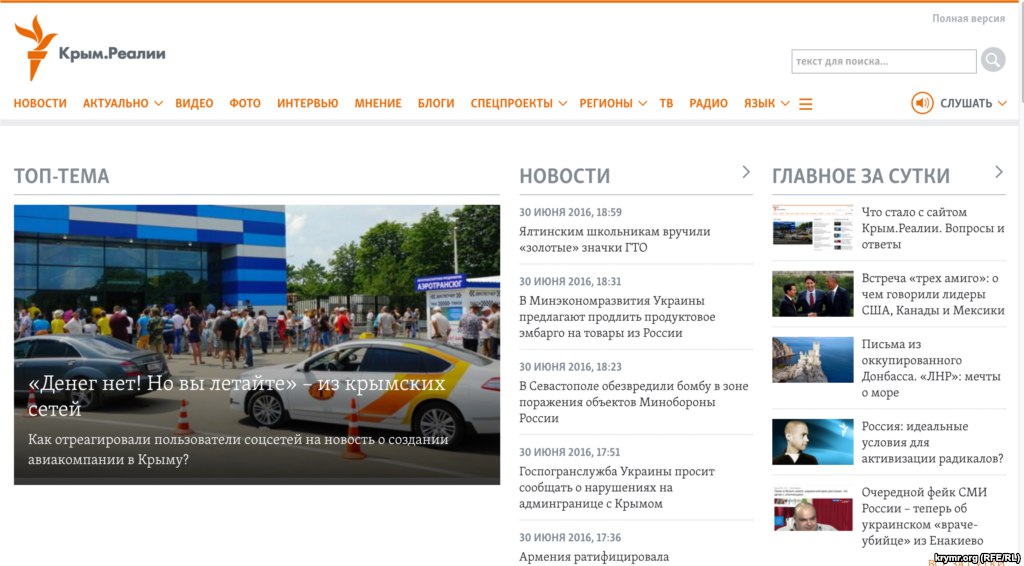The height and width of the screenshot is (566, 1024).
Task: Open news Армения ратифицировала
Action: [x=594, y=557]
